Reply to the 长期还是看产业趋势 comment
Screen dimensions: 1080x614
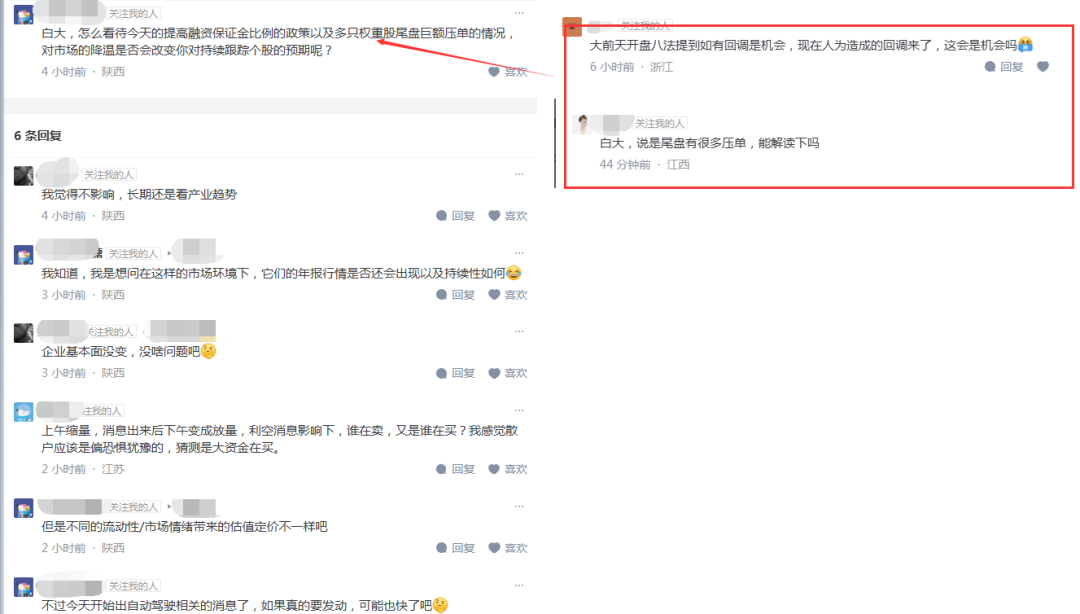tap(455, 216)
